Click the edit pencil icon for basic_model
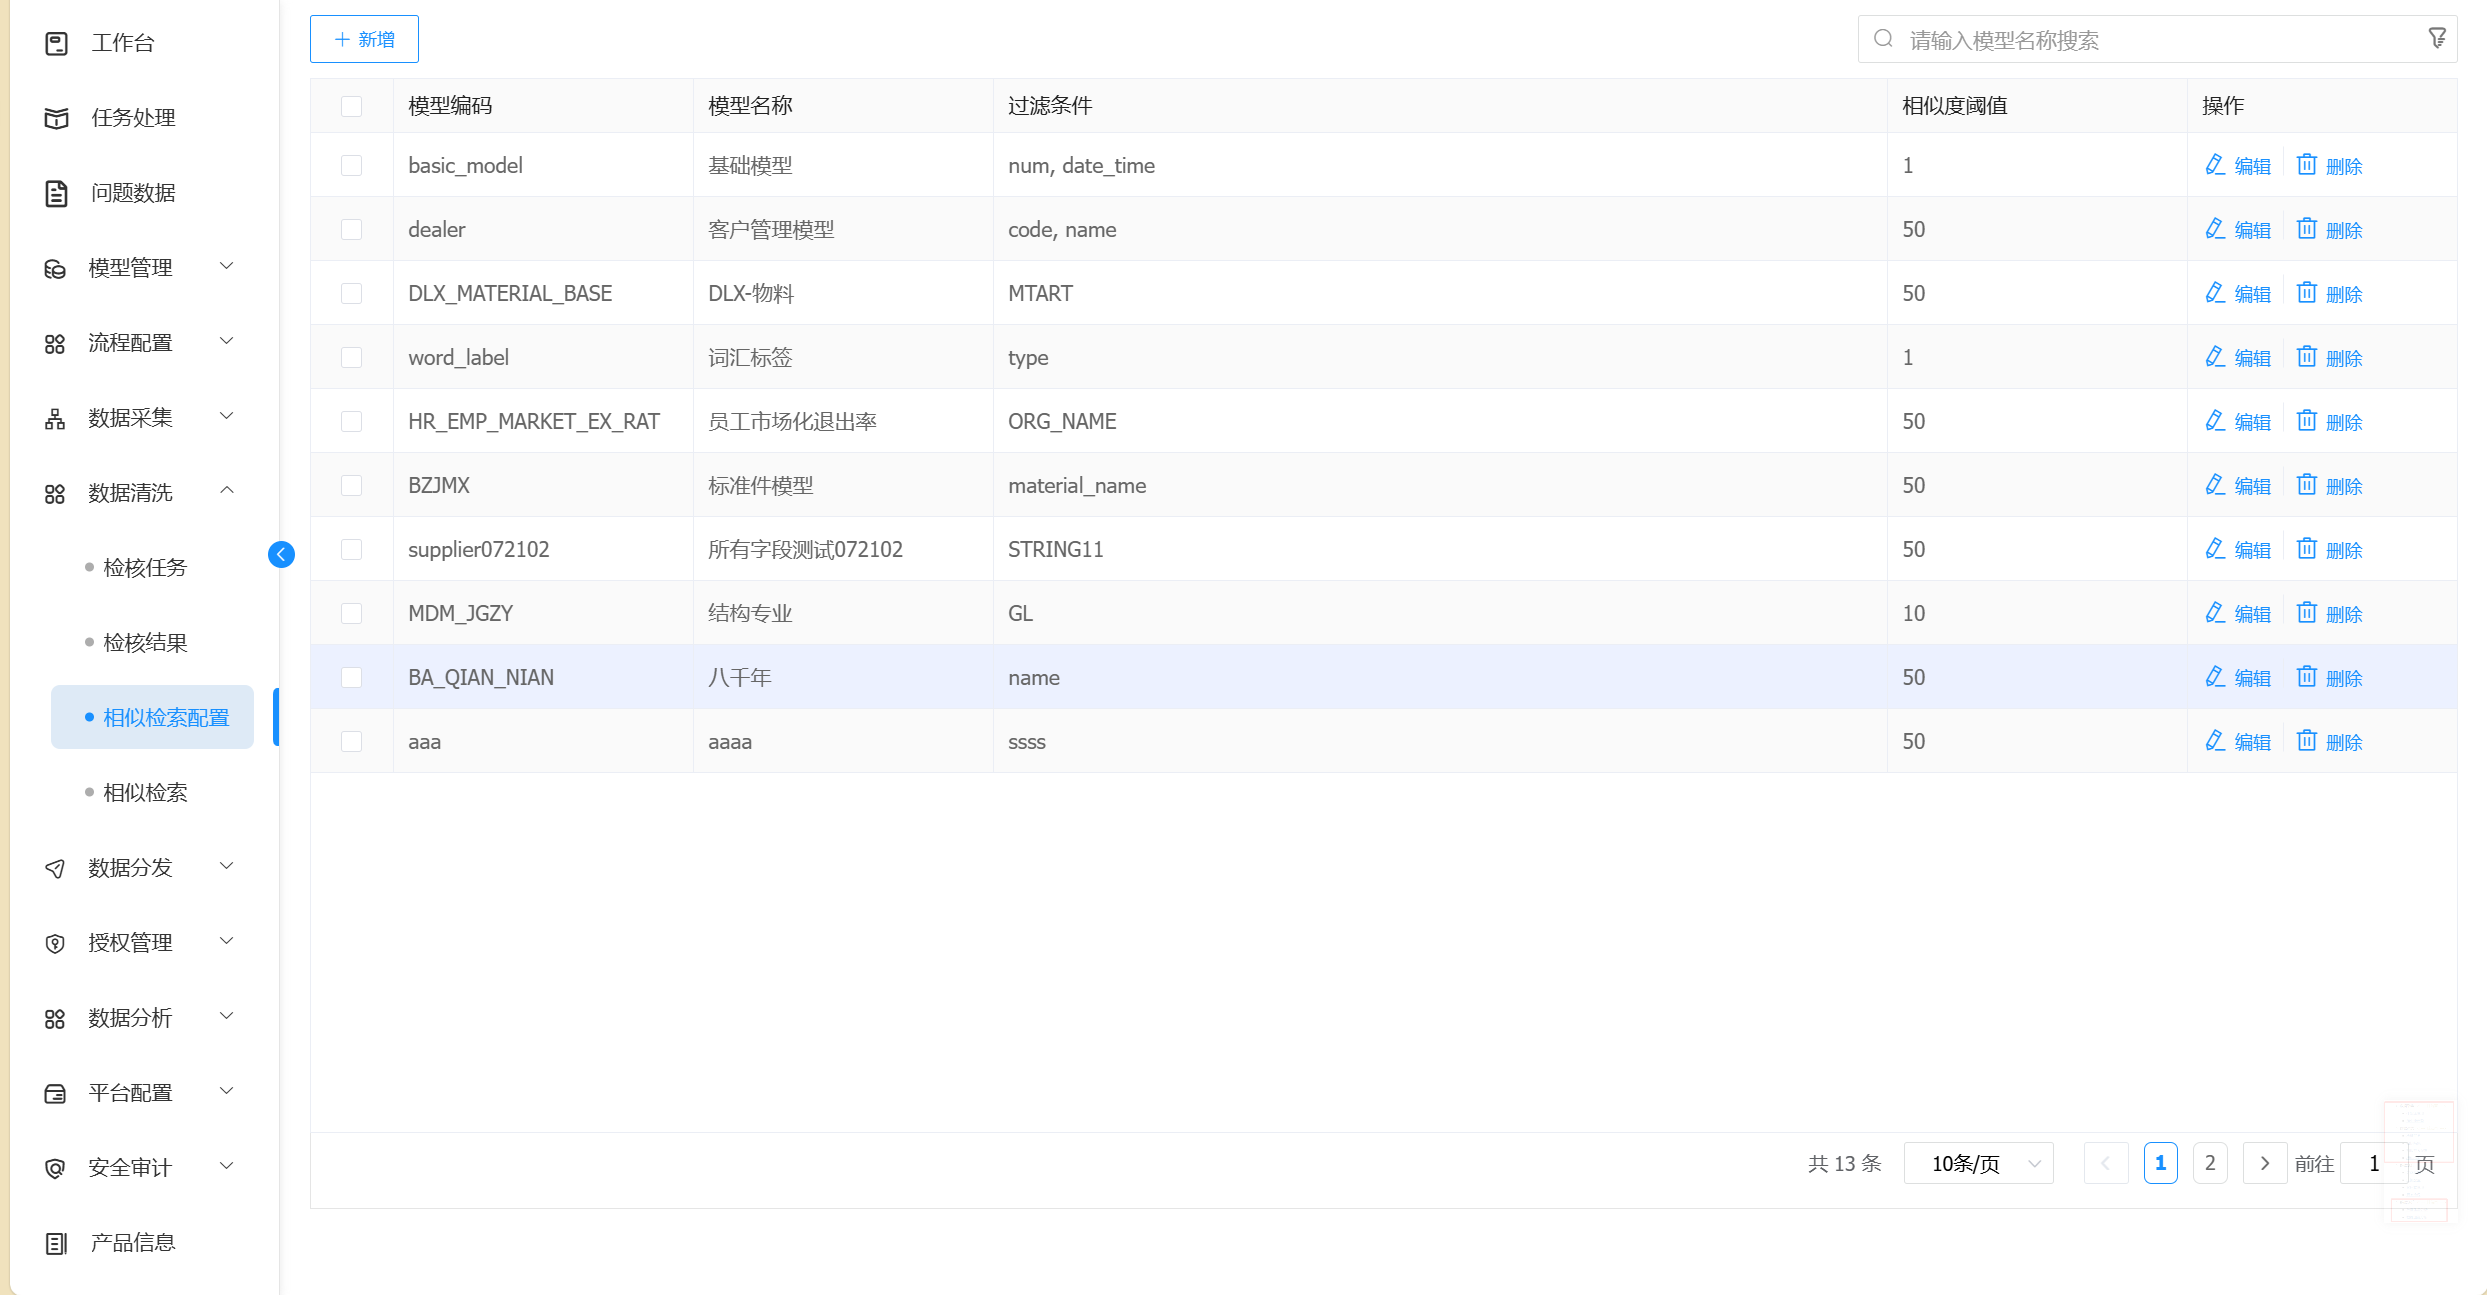This screenshot has height=1295, width=2487. pyautogui.click(x=2215, y=165)
